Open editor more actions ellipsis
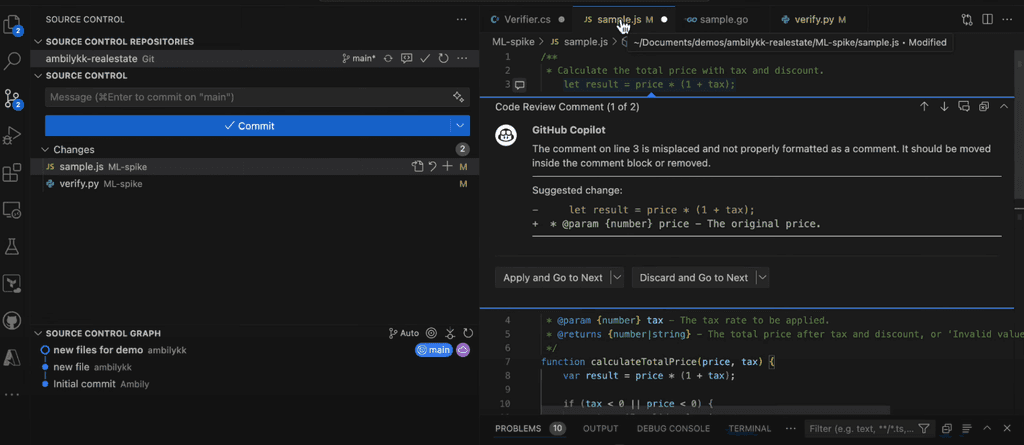This screenshot has height=445, width=1024. tap(1007, 20)
